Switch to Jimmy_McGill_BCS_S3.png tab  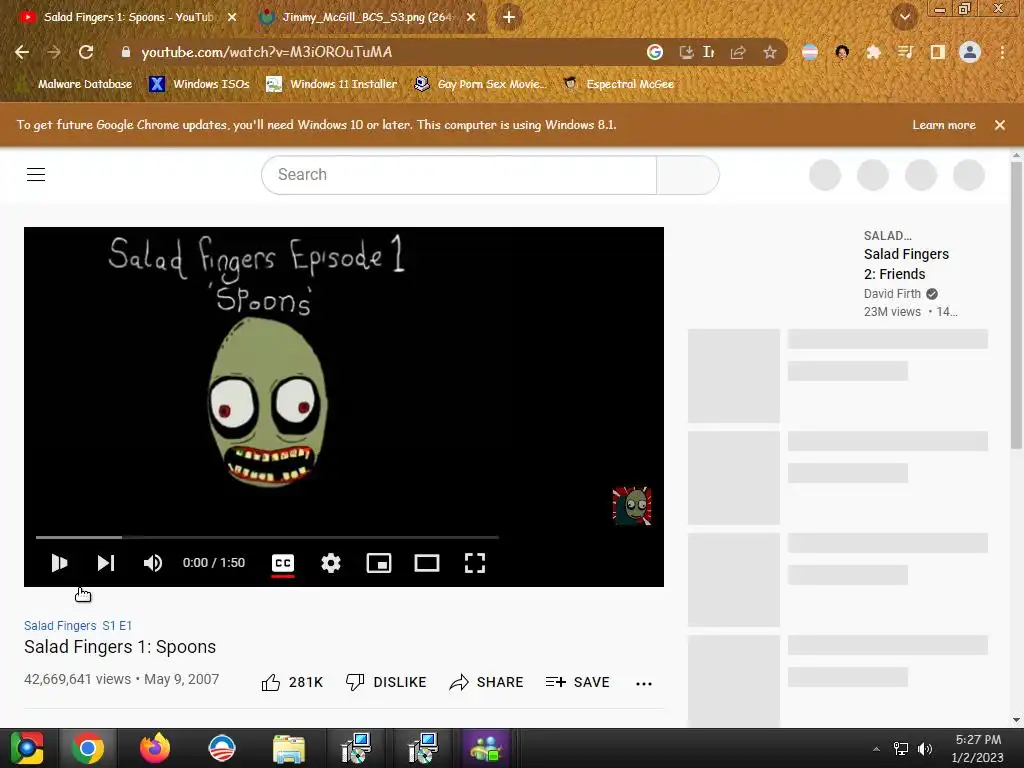pos(368,17)
